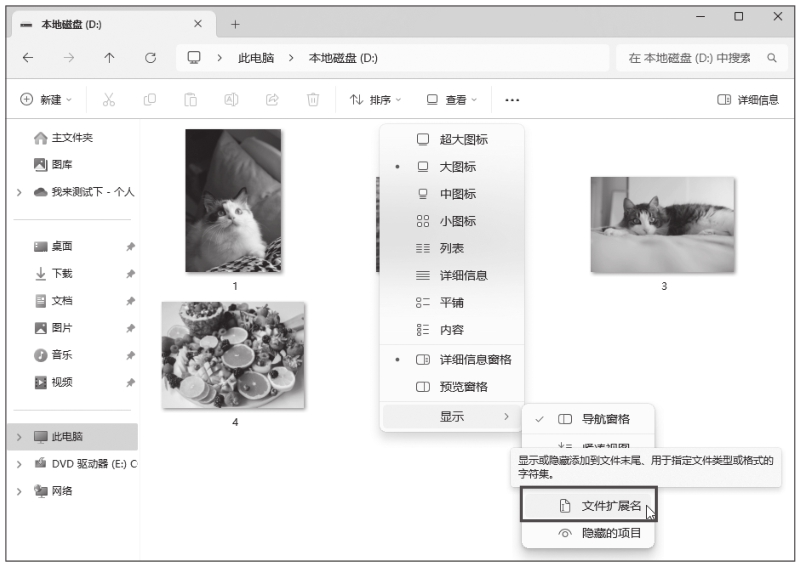Select 此电脑 in navigation pane
This screenshot has height=568, width=801.
[73, 437]
